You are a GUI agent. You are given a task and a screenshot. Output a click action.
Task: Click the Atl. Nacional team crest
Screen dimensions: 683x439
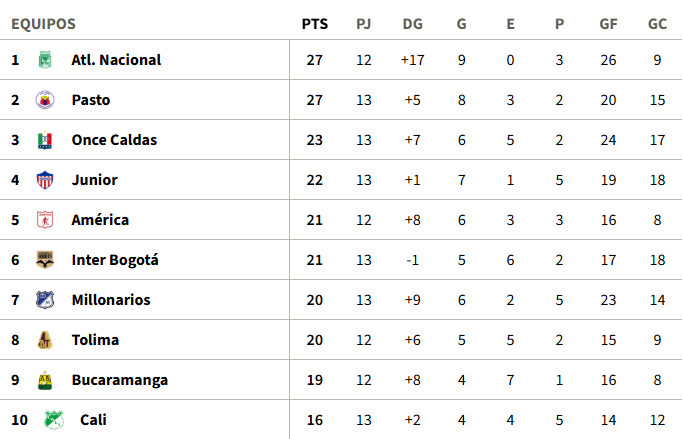(x=44, y=60)
